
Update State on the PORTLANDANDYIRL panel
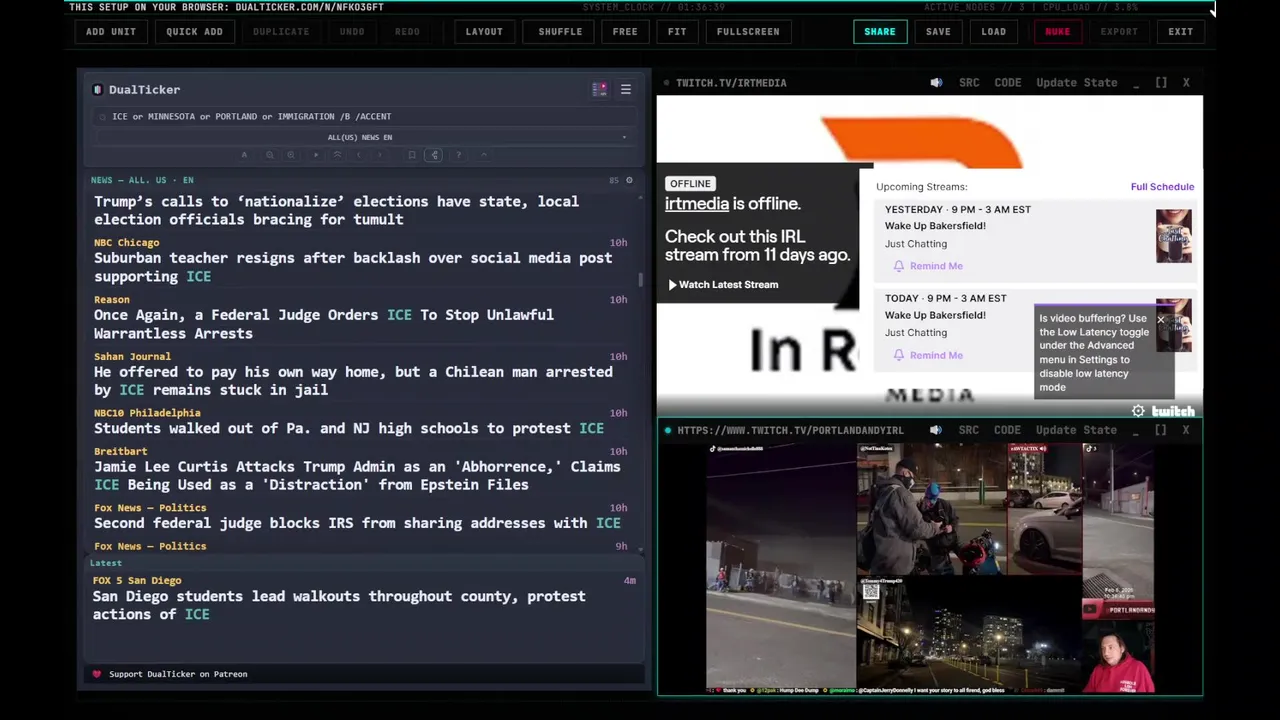[x=1077, y=430]
